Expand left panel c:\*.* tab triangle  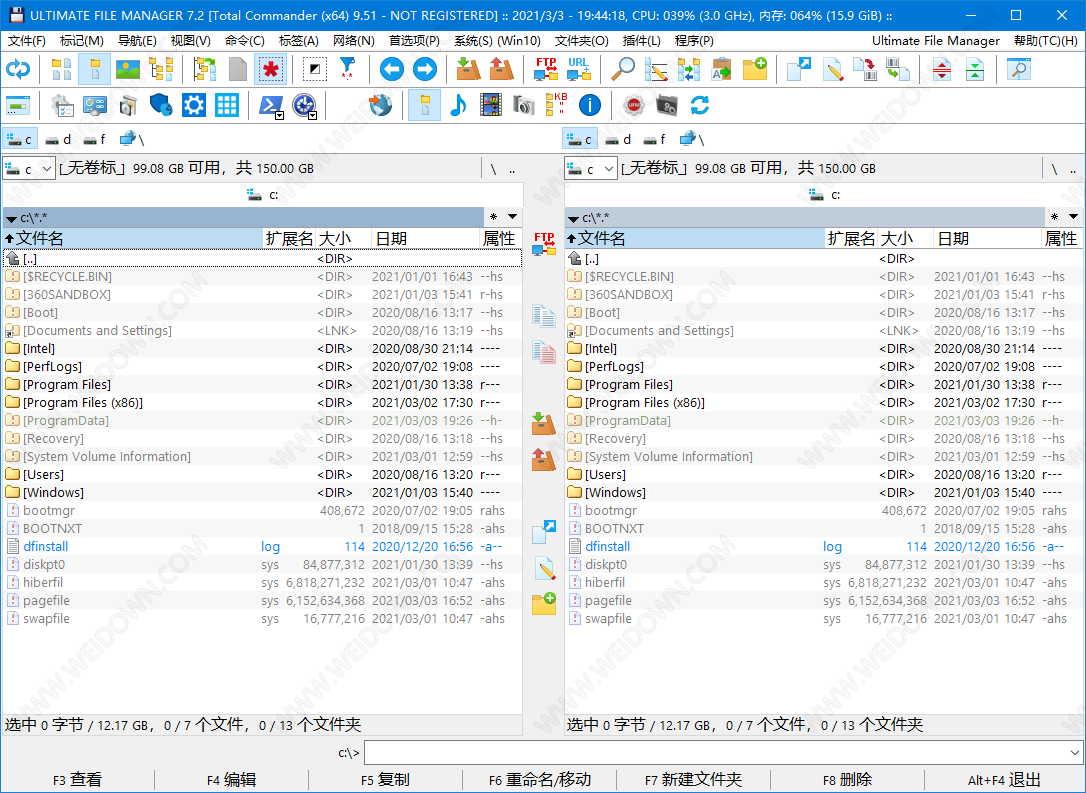click(x=11, y=219)
